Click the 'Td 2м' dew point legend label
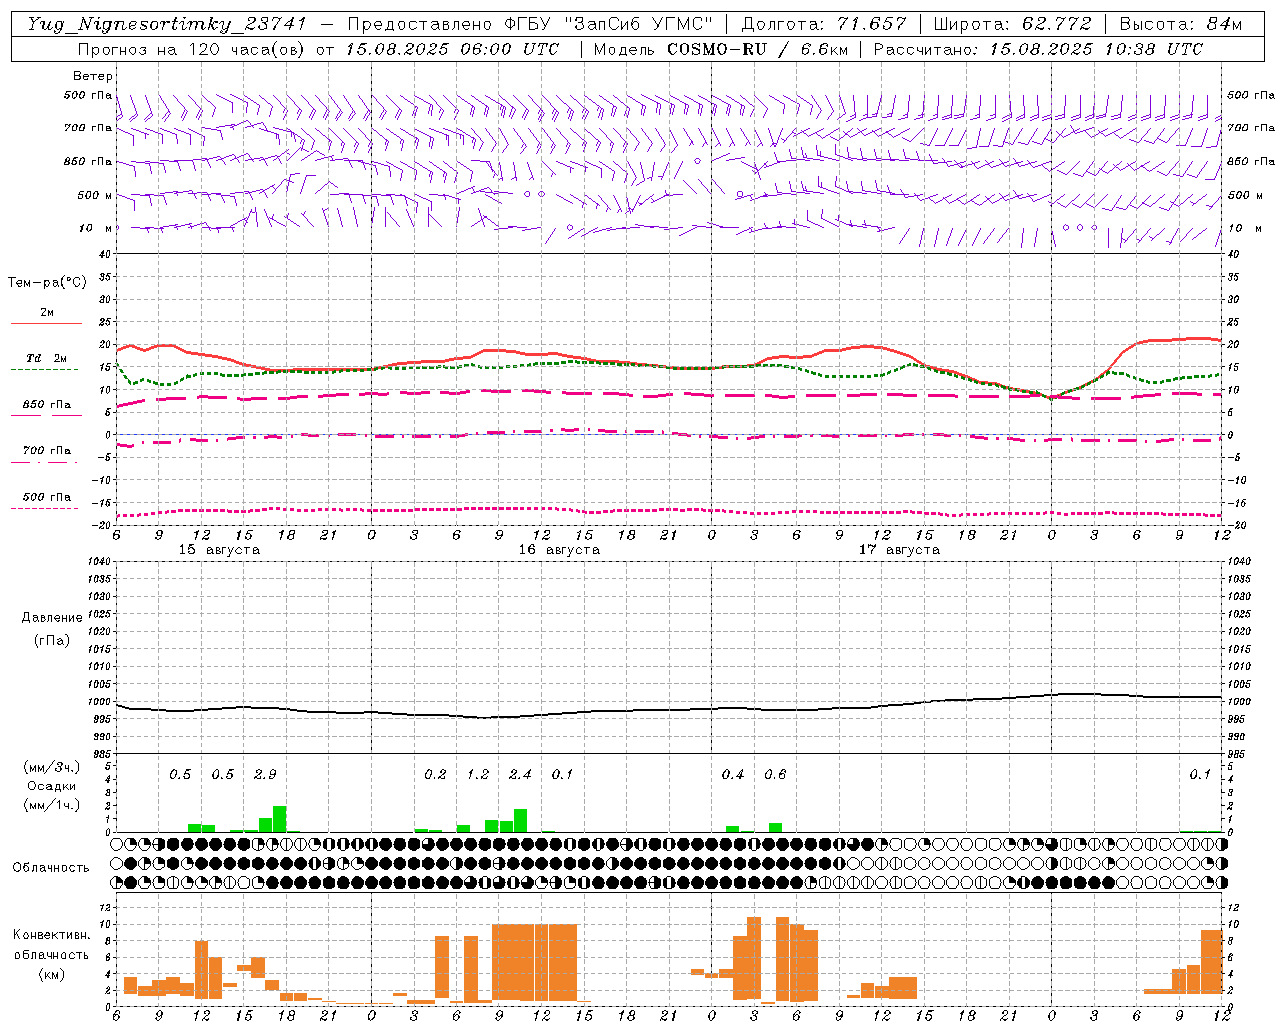The width and height of the screenshot is (1280, 1024). tap(47, 358)
